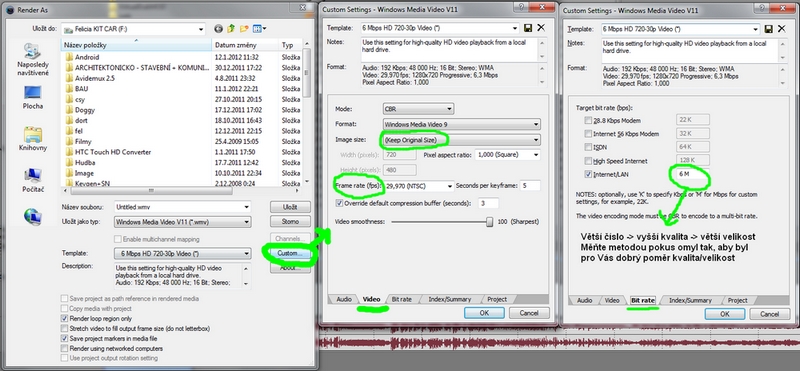Open Počítač computer sidebar icon
Screen dimensions: 800x371
(33, 181)
